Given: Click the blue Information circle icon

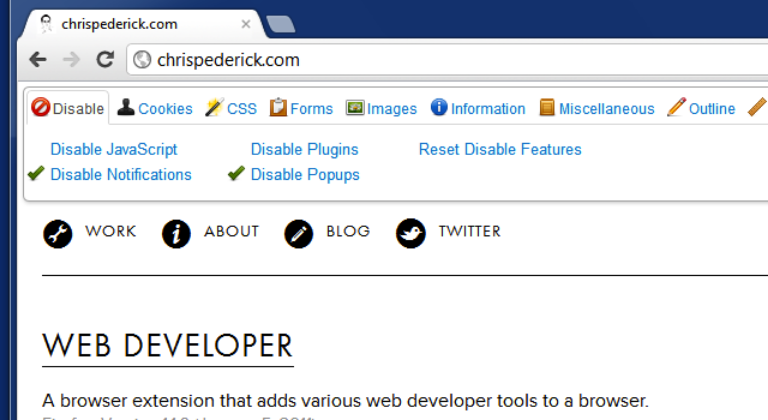Looking at the screenshot, I should pos(439,107).
